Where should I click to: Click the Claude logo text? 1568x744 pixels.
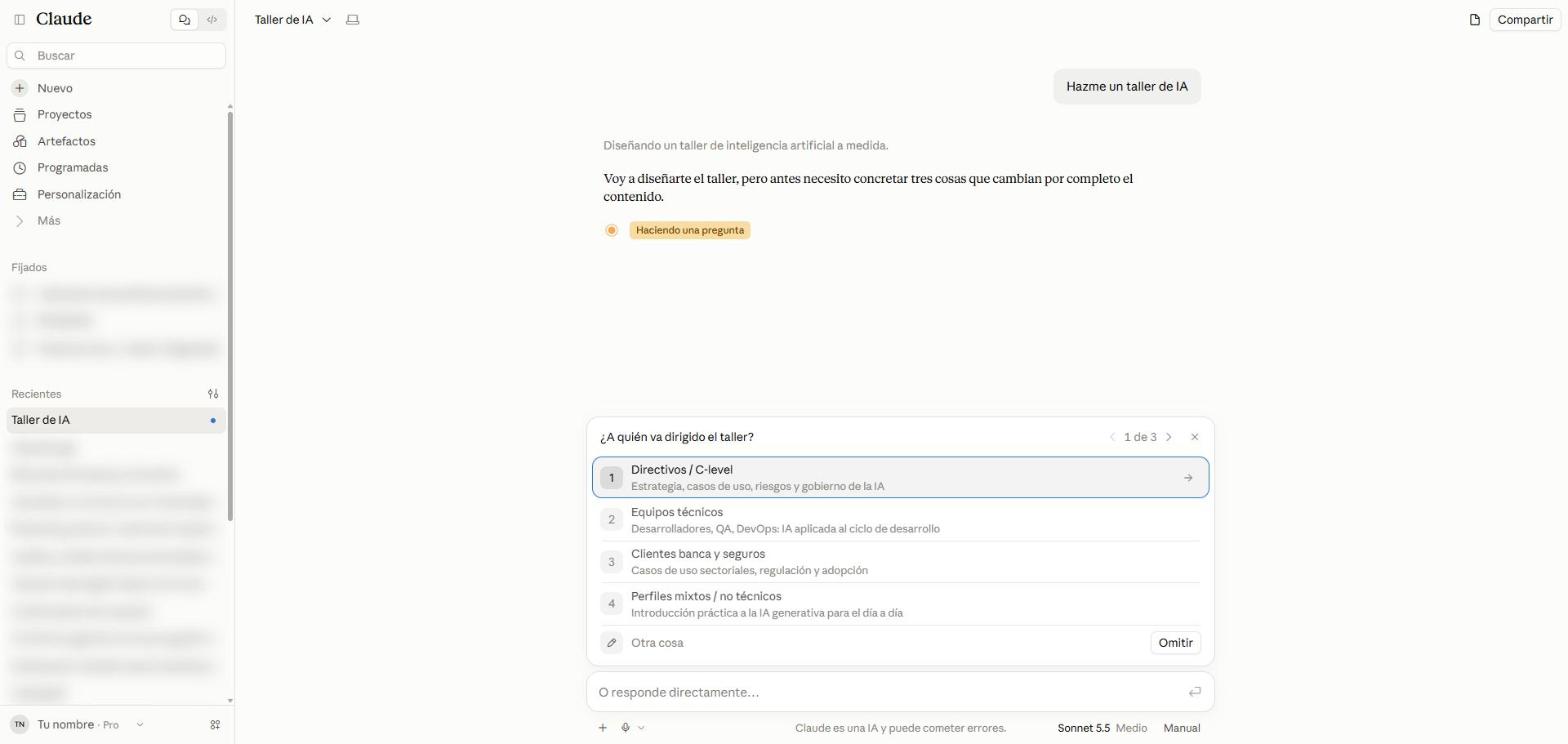point(63,19)
